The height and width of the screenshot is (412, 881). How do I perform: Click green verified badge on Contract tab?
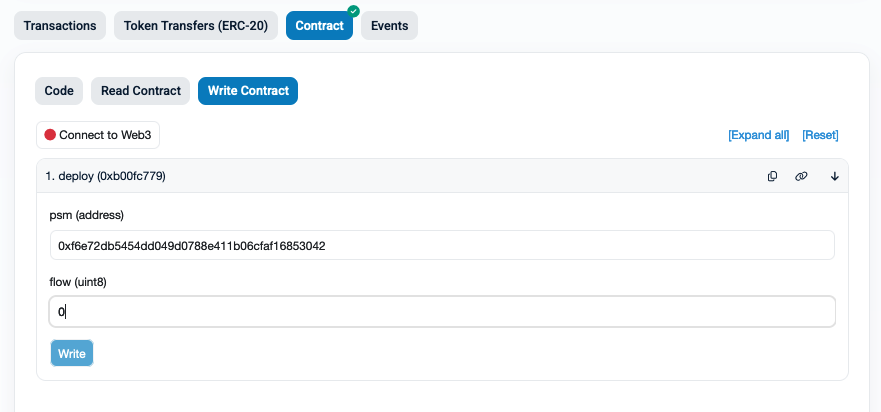(353, 11)
